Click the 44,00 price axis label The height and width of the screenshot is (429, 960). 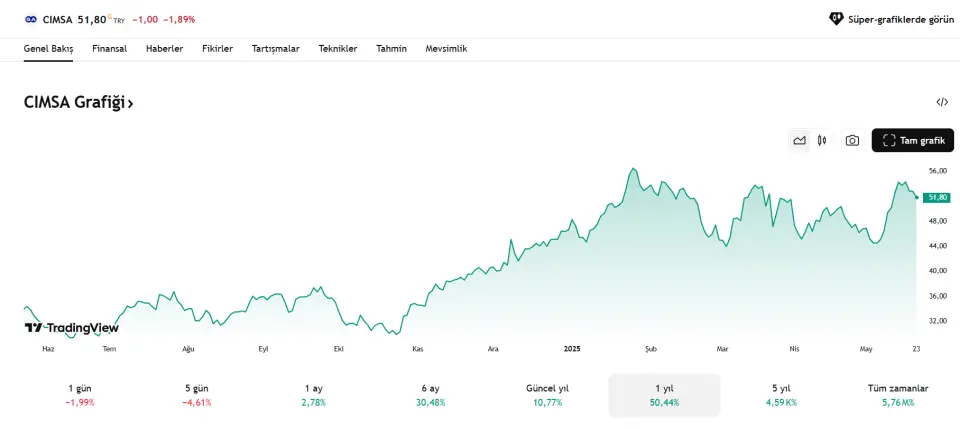[x=937, y=246]
